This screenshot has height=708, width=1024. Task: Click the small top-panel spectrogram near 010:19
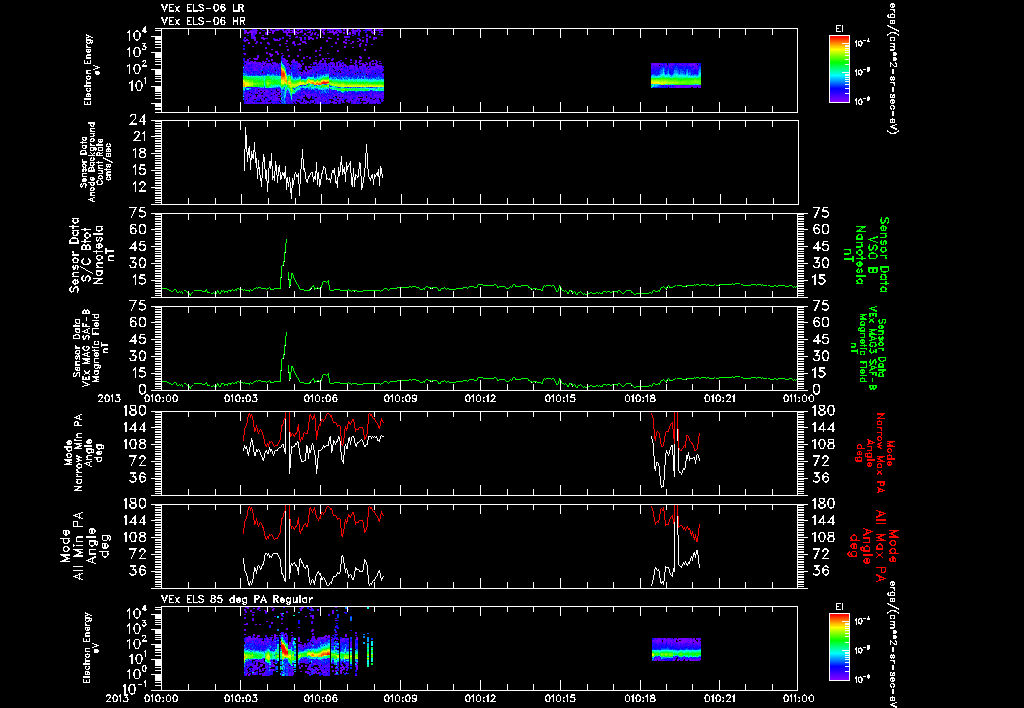(676, 75)
